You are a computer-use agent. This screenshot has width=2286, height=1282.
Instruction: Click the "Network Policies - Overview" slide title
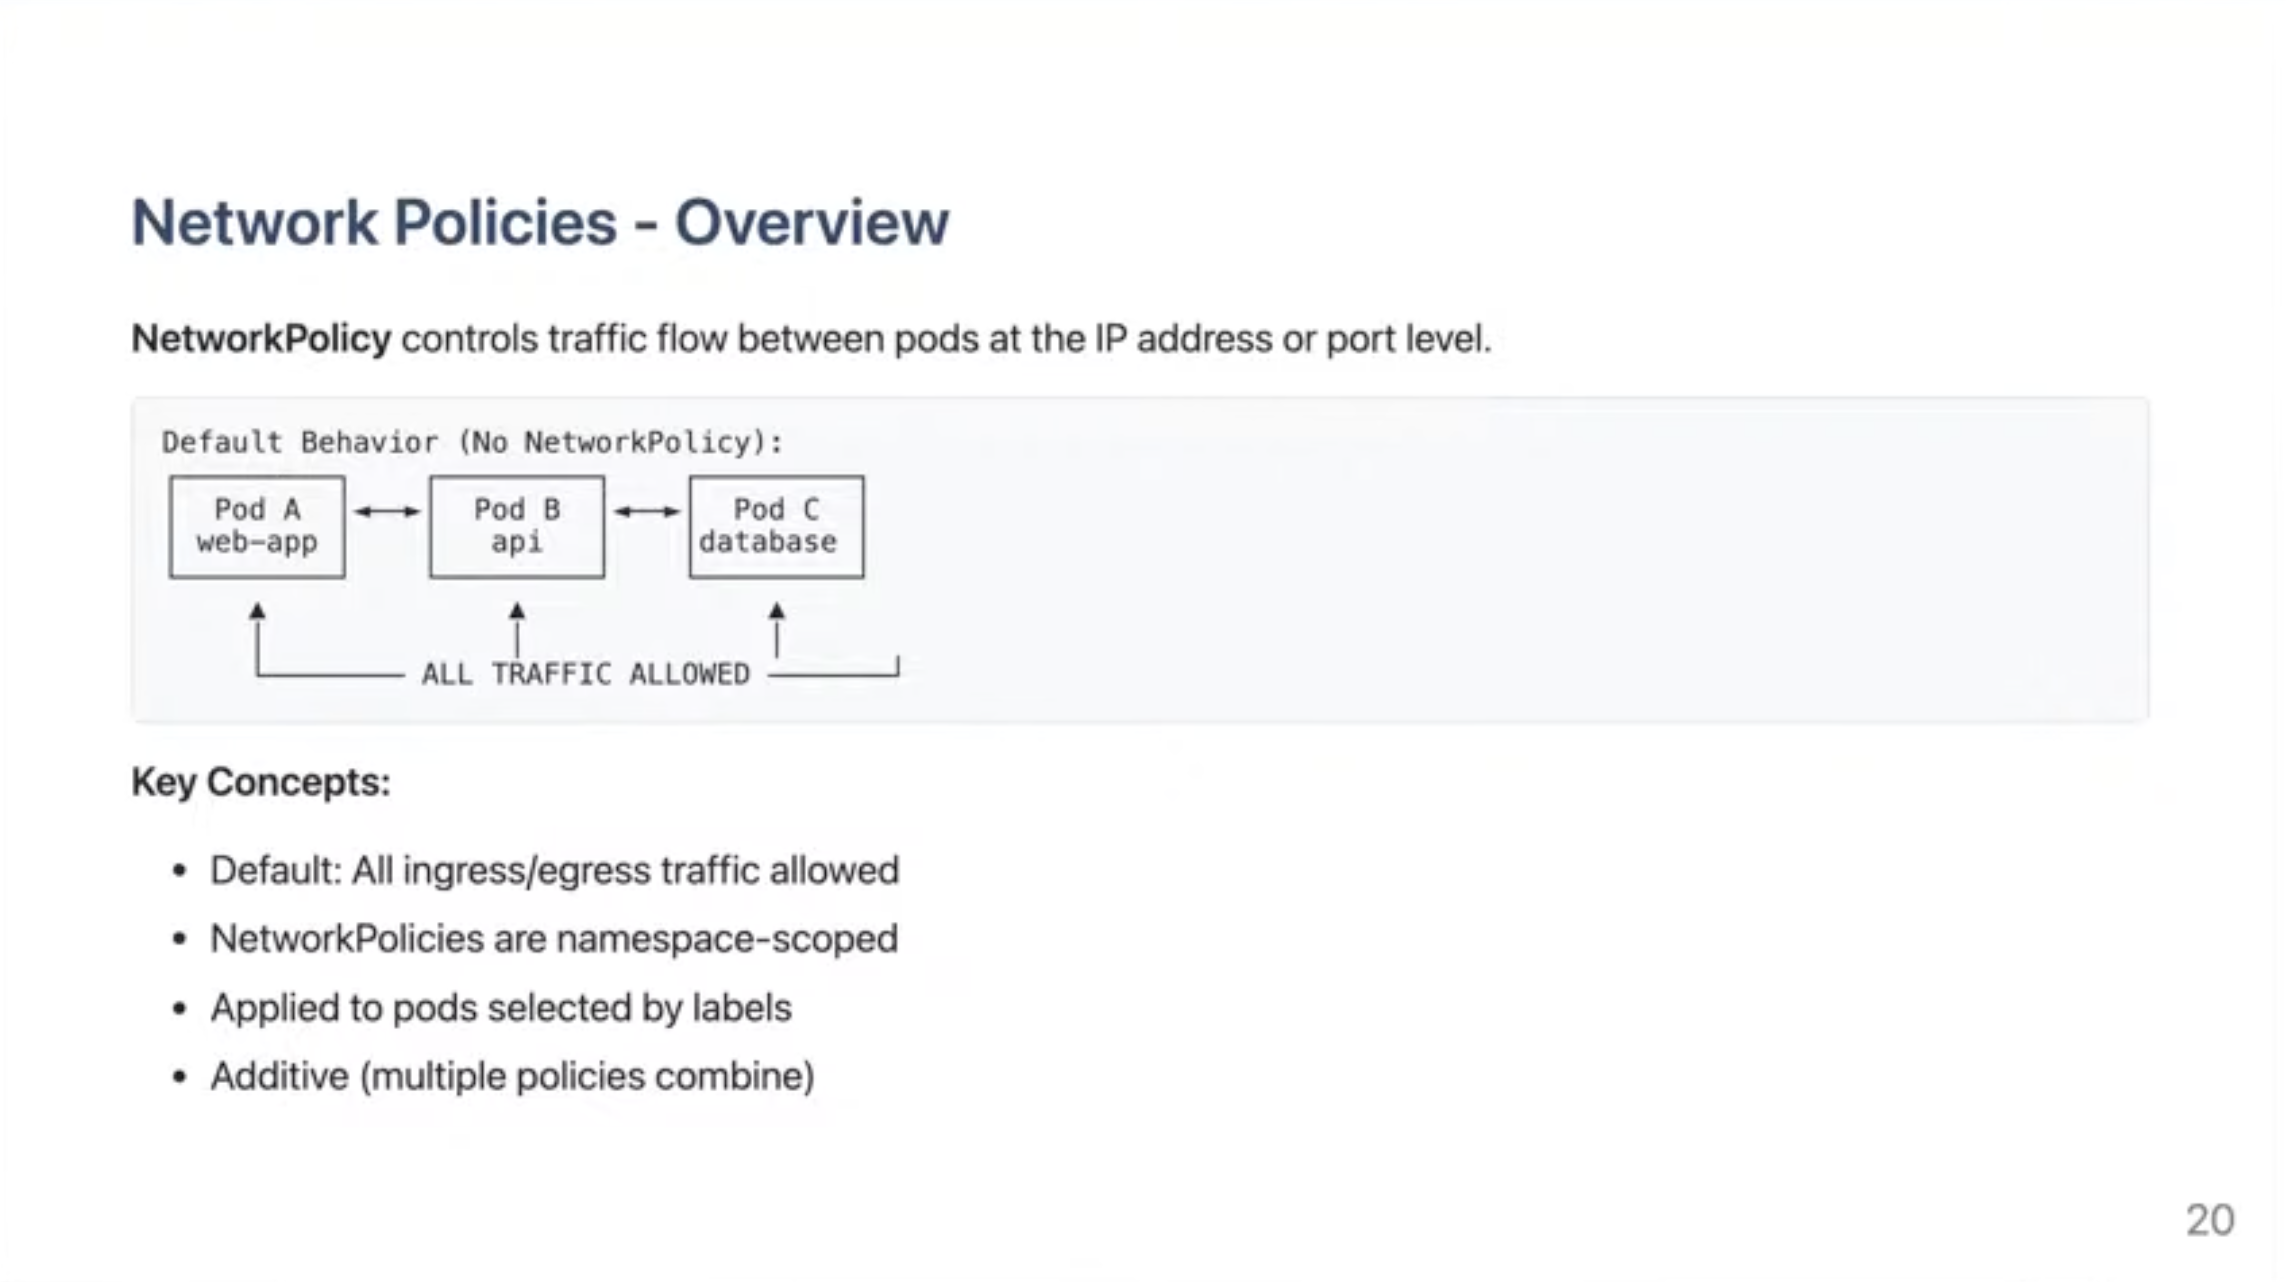[539, 222]
